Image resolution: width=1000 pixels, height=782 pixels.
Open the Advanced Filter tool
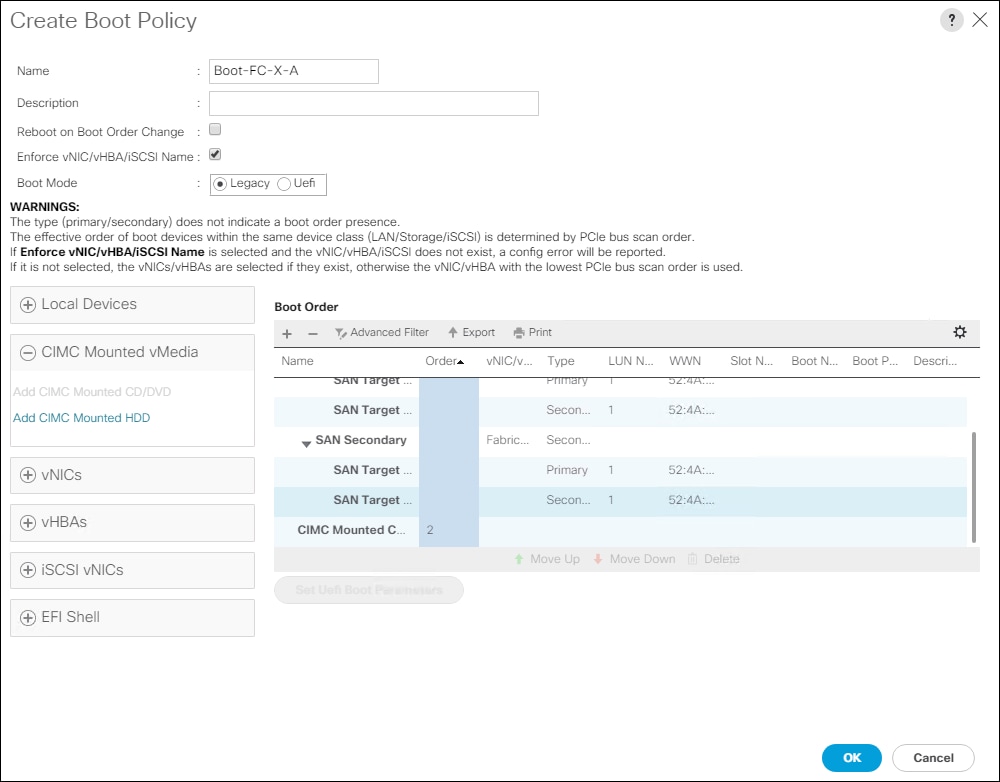coord(382,333)
